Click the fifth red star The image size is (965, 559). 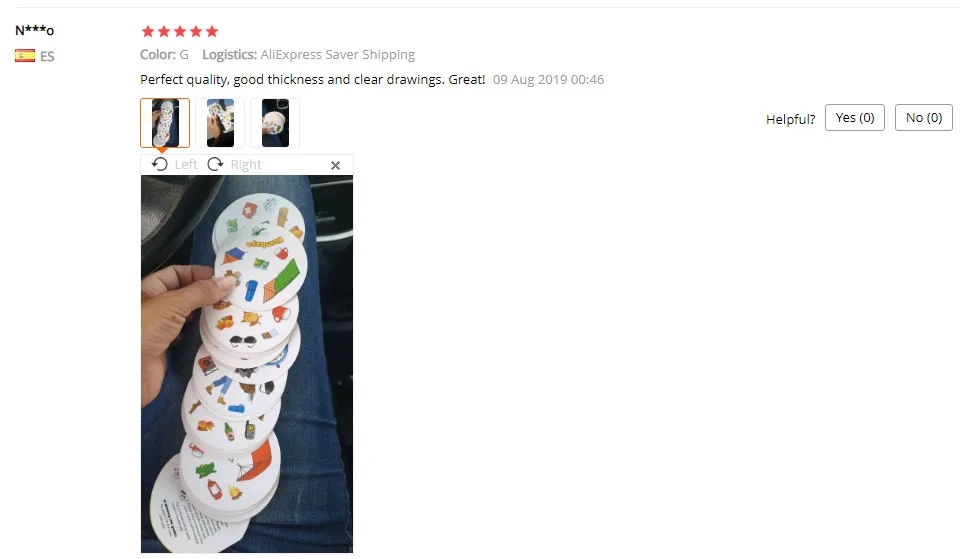(212, 31)
